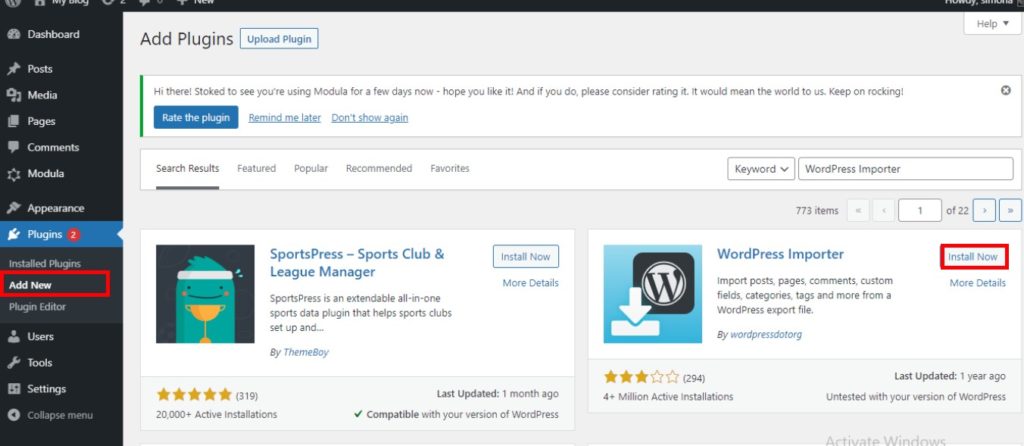The width and height of the screenshot is (1024, 446).
Task: Click the Don't show again link
Action: click(370, 118)
